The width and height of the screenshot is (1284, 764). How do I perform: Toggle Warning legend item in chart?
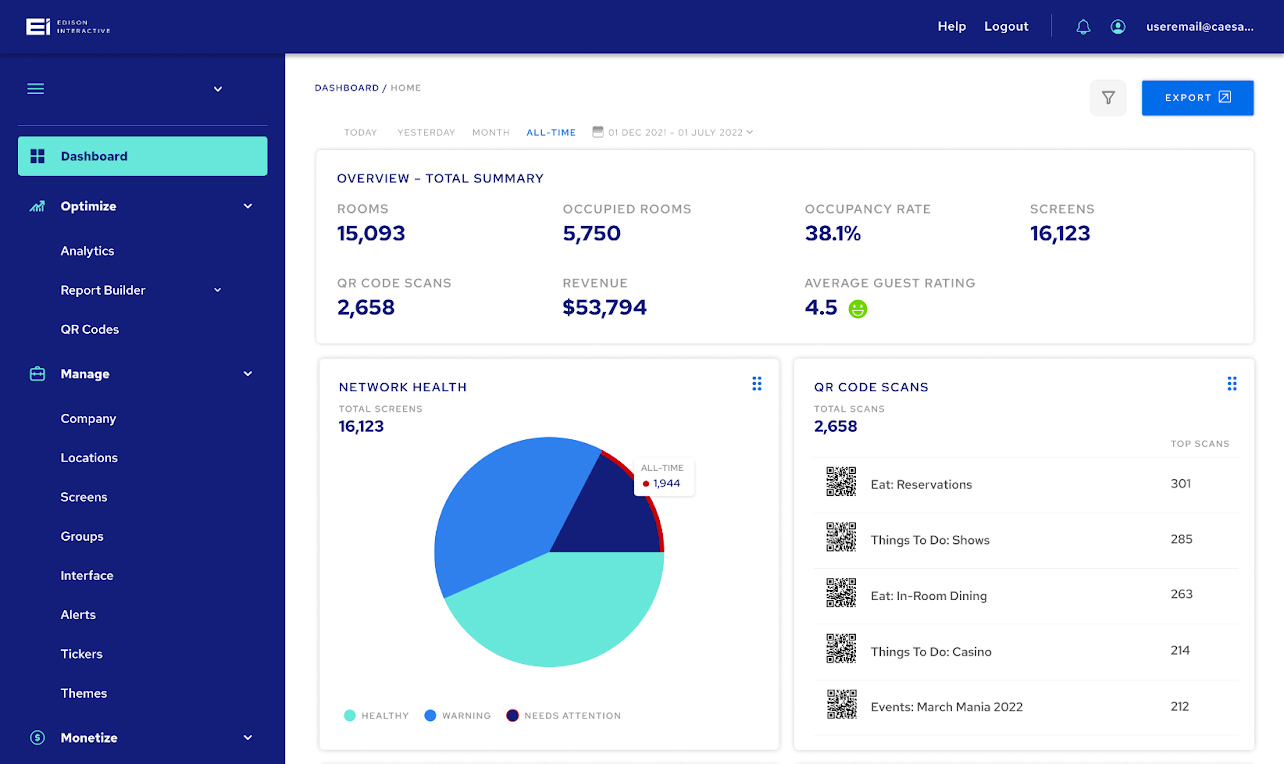(457, 716)
